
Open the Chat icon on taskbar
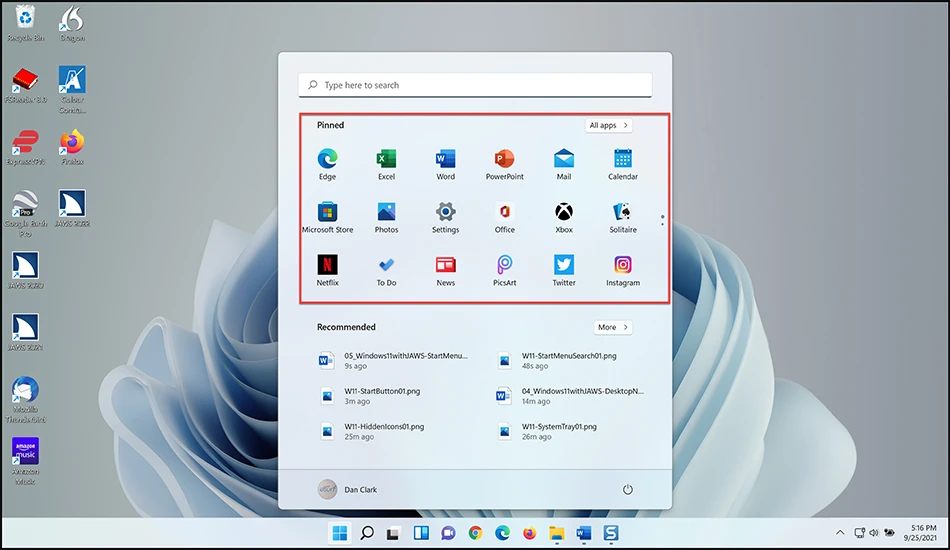(448, 533)
